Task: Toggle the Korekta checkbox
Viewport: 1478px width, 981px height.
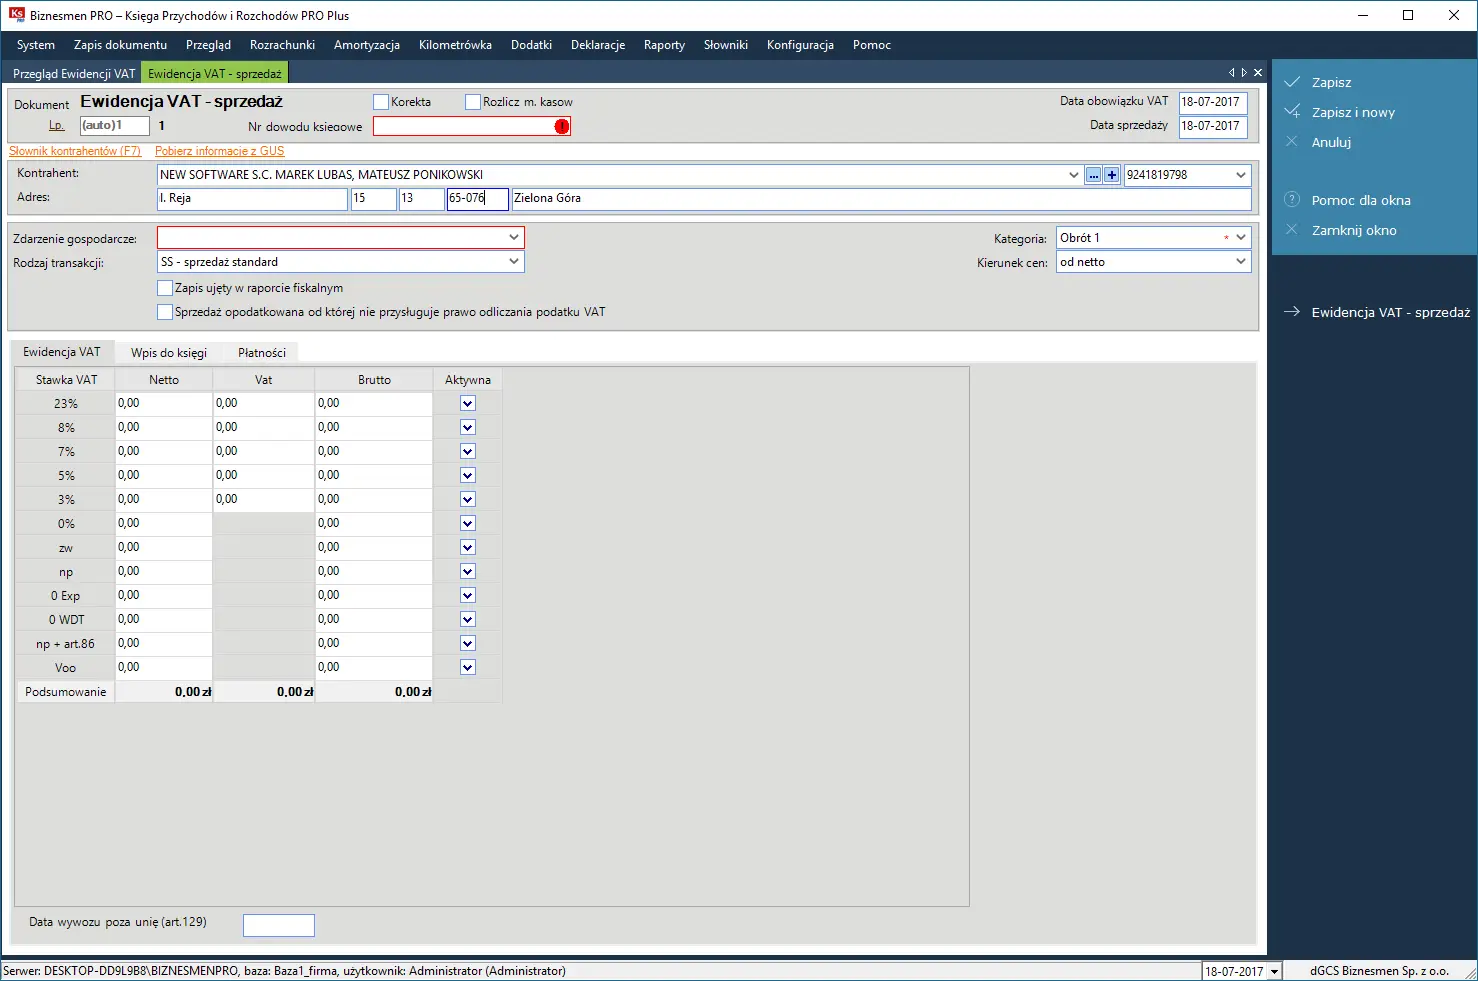Action: click(x=381, y=102)
